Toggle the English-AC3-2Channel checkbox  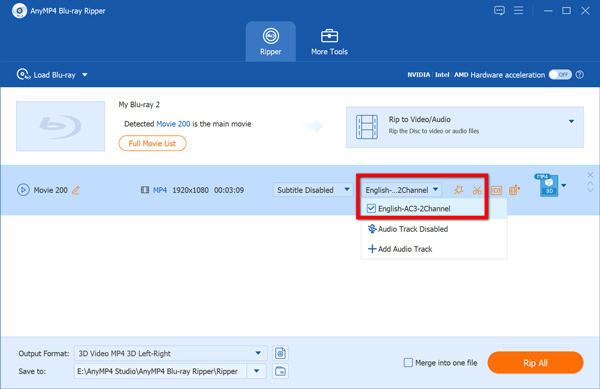click(371, 208)
